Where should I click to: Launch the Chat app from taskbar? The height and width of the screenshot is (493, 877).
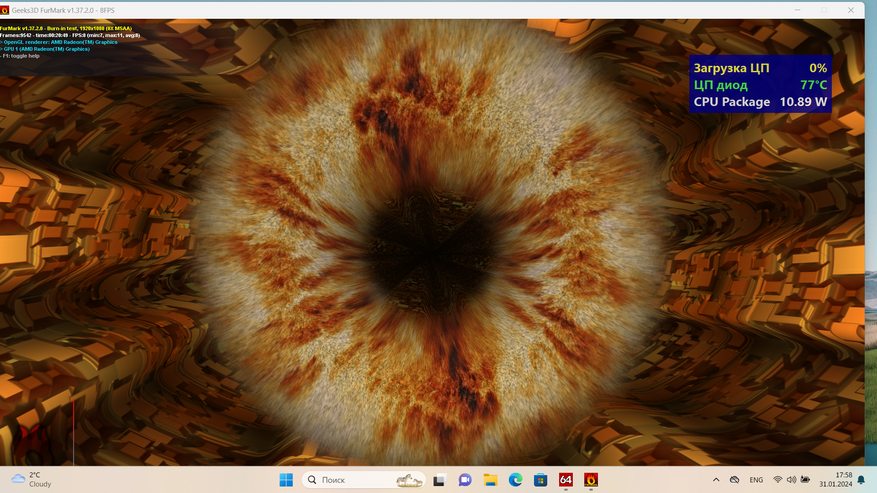[x=465, y=480]
